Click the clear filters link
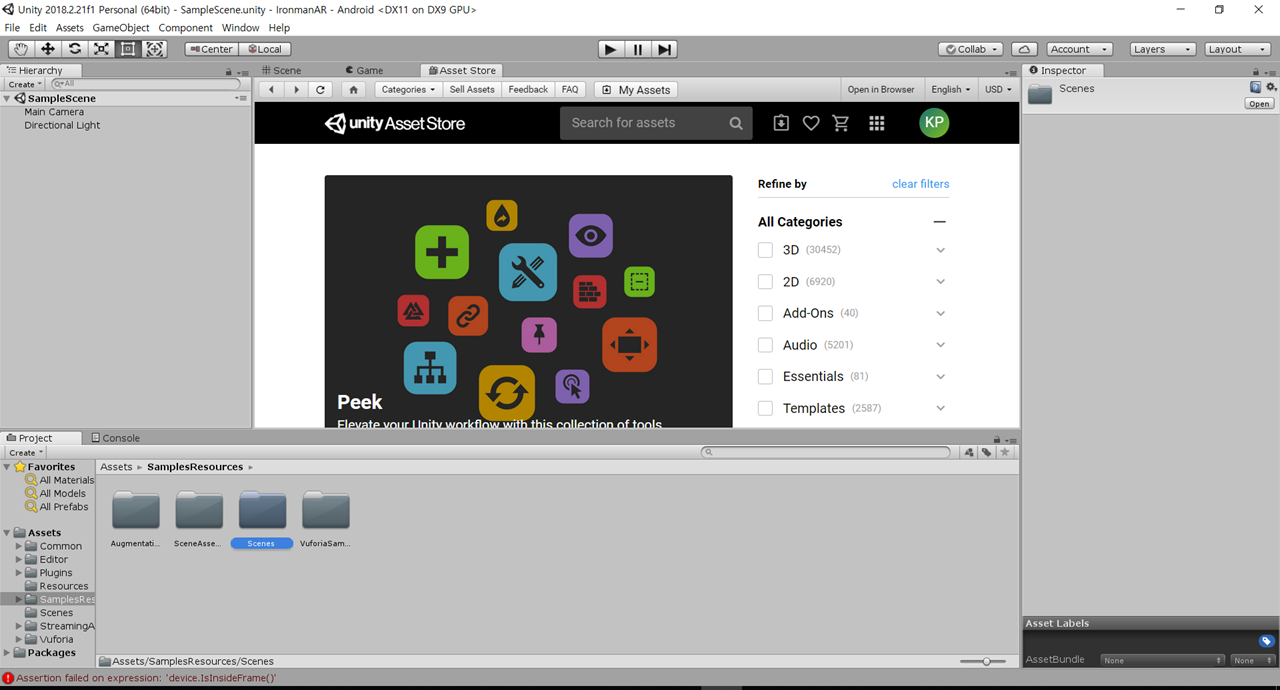Image resolution: width=1280 pixels, height=690 pixels. coord(920,184)
